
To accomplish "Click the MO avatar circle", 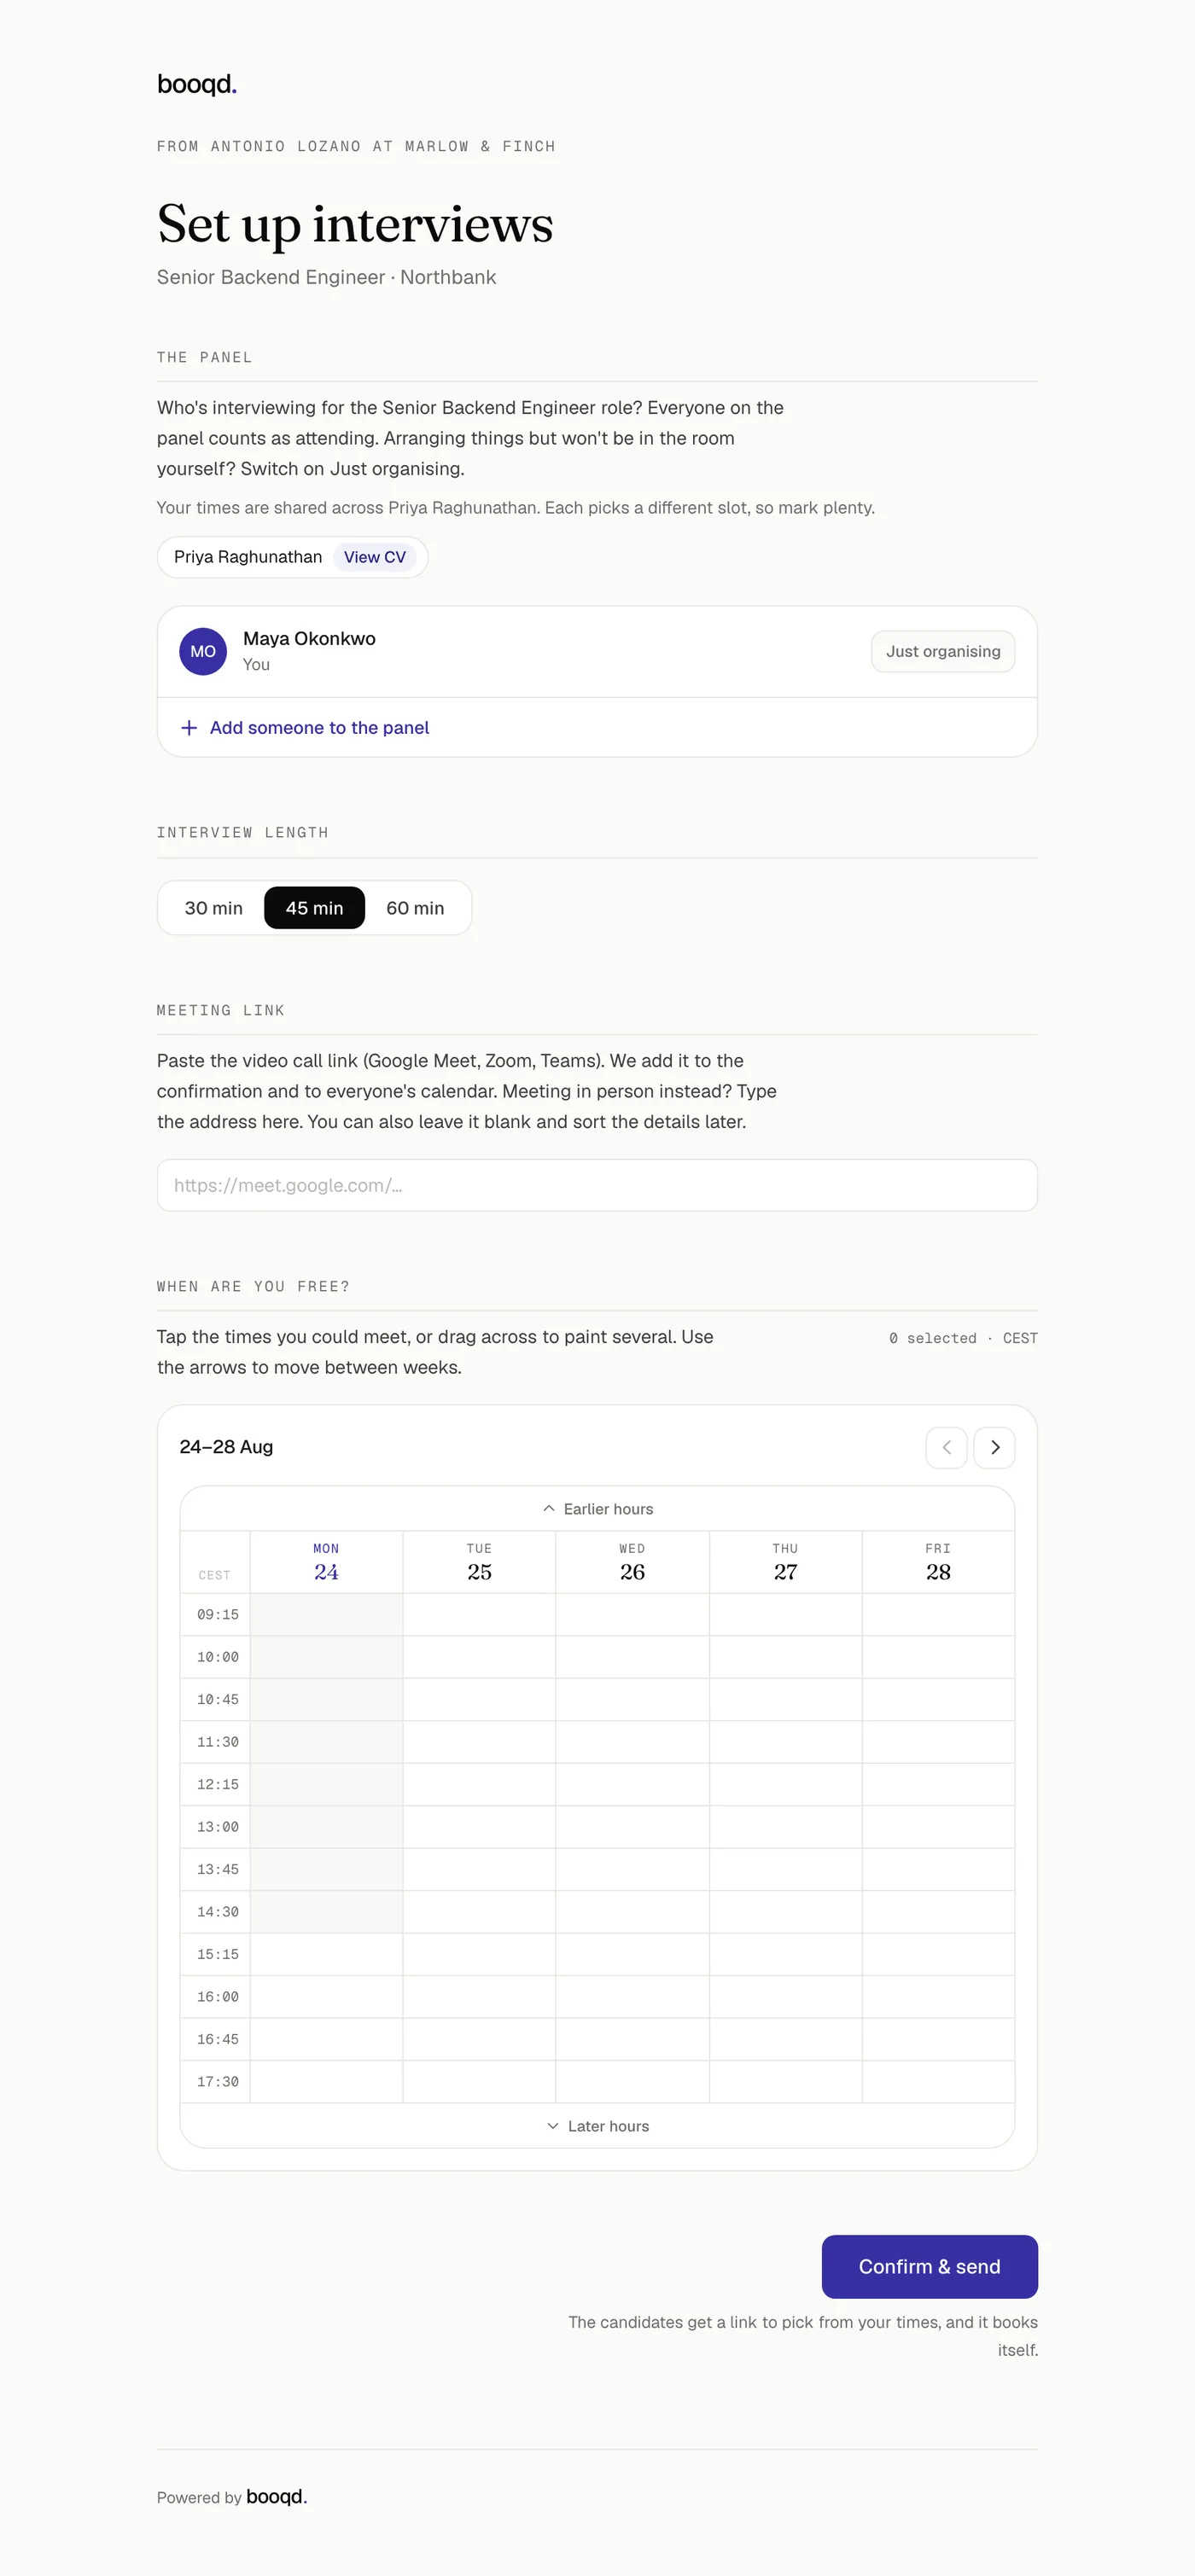I will coord(203,651).
